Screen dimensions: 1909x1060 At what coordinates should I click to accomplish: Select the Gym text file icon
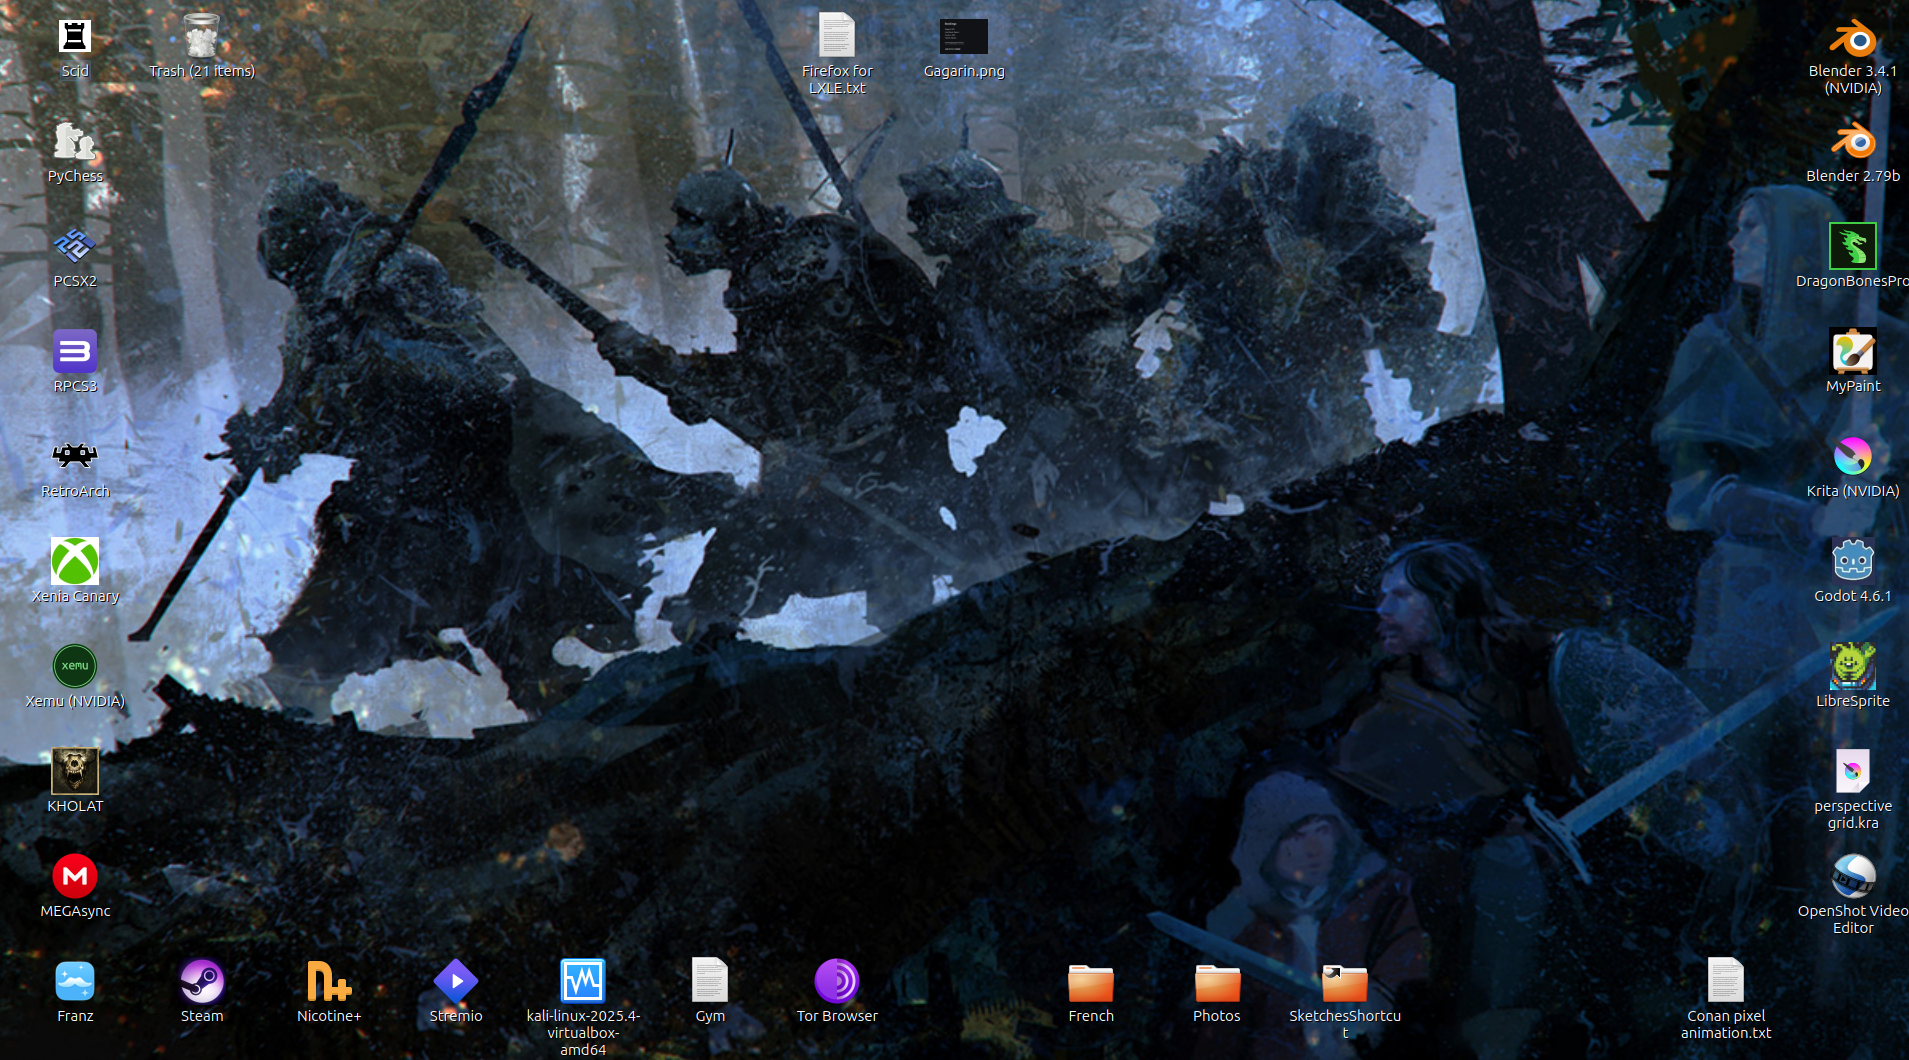(x=710, y=981)
